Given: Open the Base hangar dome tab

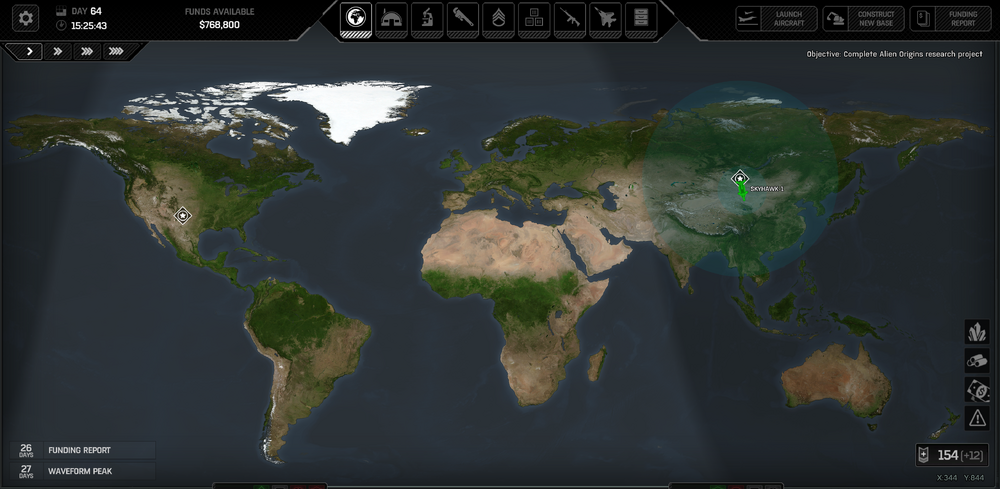Looking at the screenshot, I should coord(391,17).
